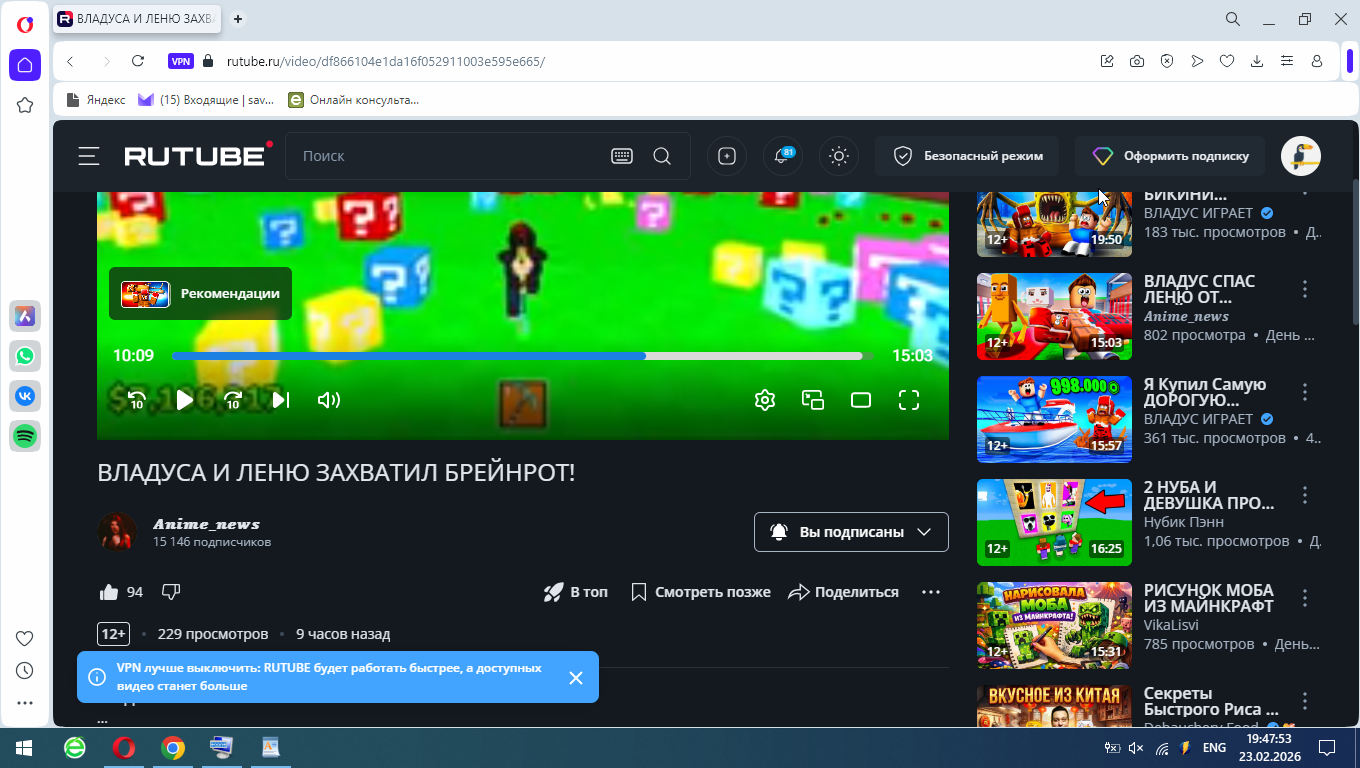Open the Нубик Пэнн channel link
The width and height of the screenshot is (1360, 768).
[x=1184, y=522]
